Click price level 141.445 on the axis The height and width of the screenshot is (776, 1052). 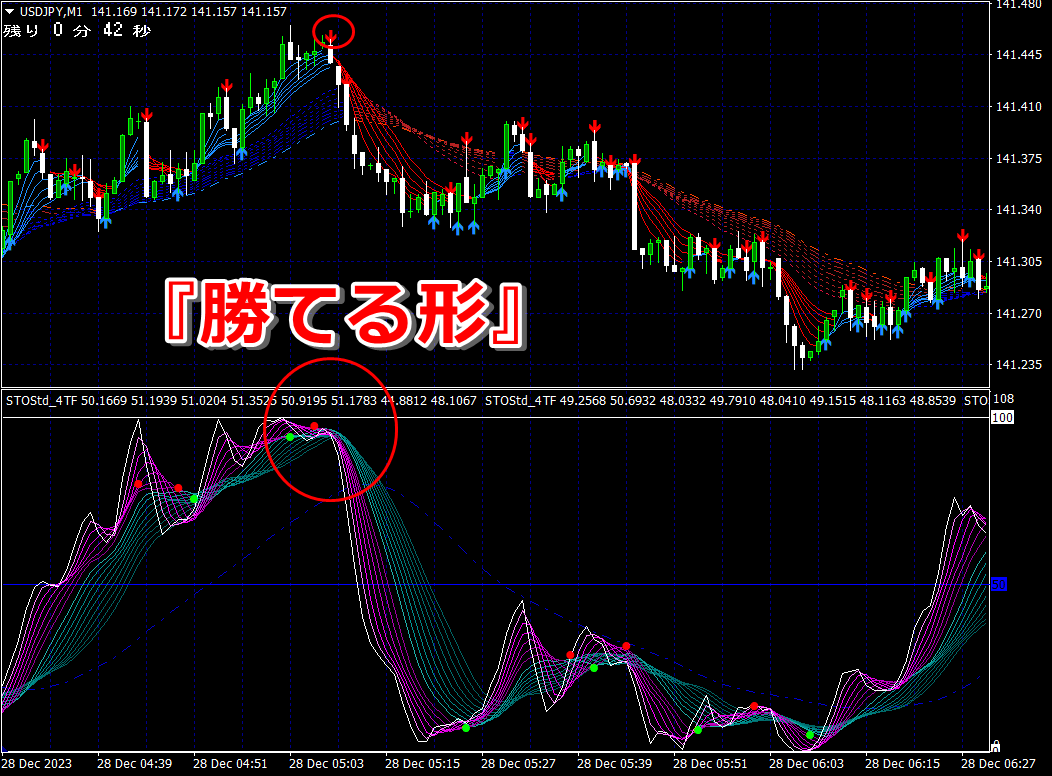tap(1018, 55)
